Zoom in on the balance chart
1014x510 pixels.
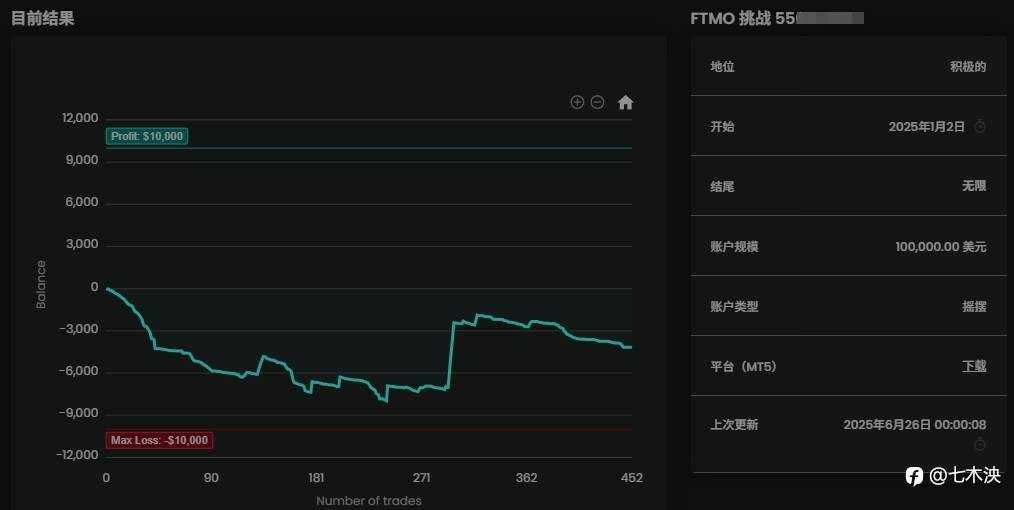coord(577,102)
